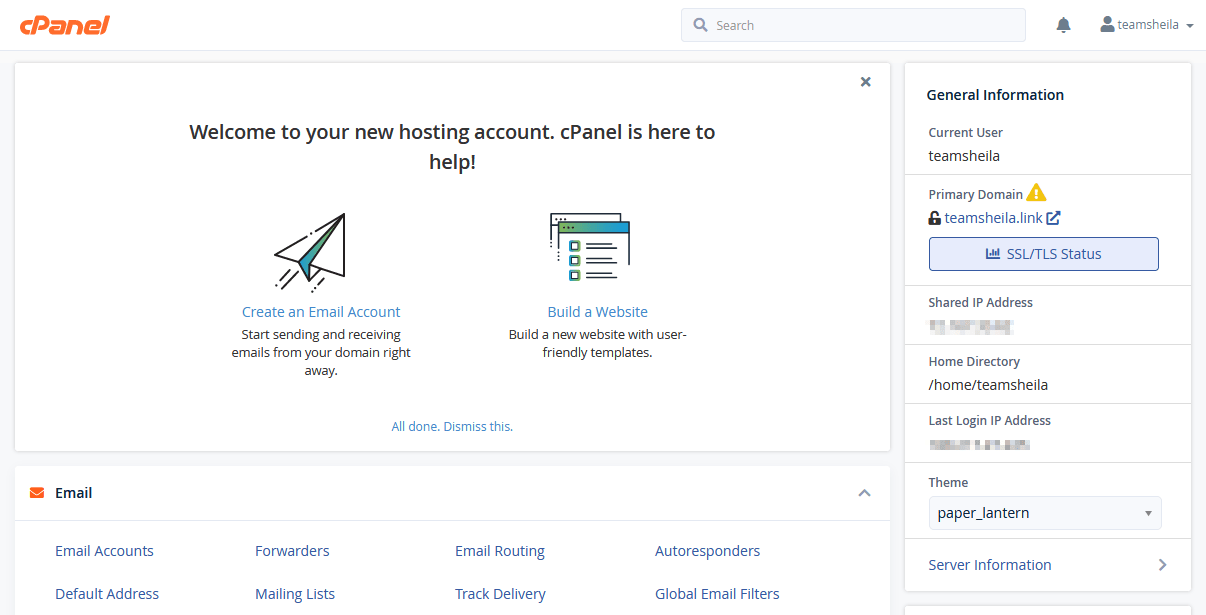The height and width of the screenshot is (615, 1206).
Task: Click the Theme label
Action: point(948,482)
